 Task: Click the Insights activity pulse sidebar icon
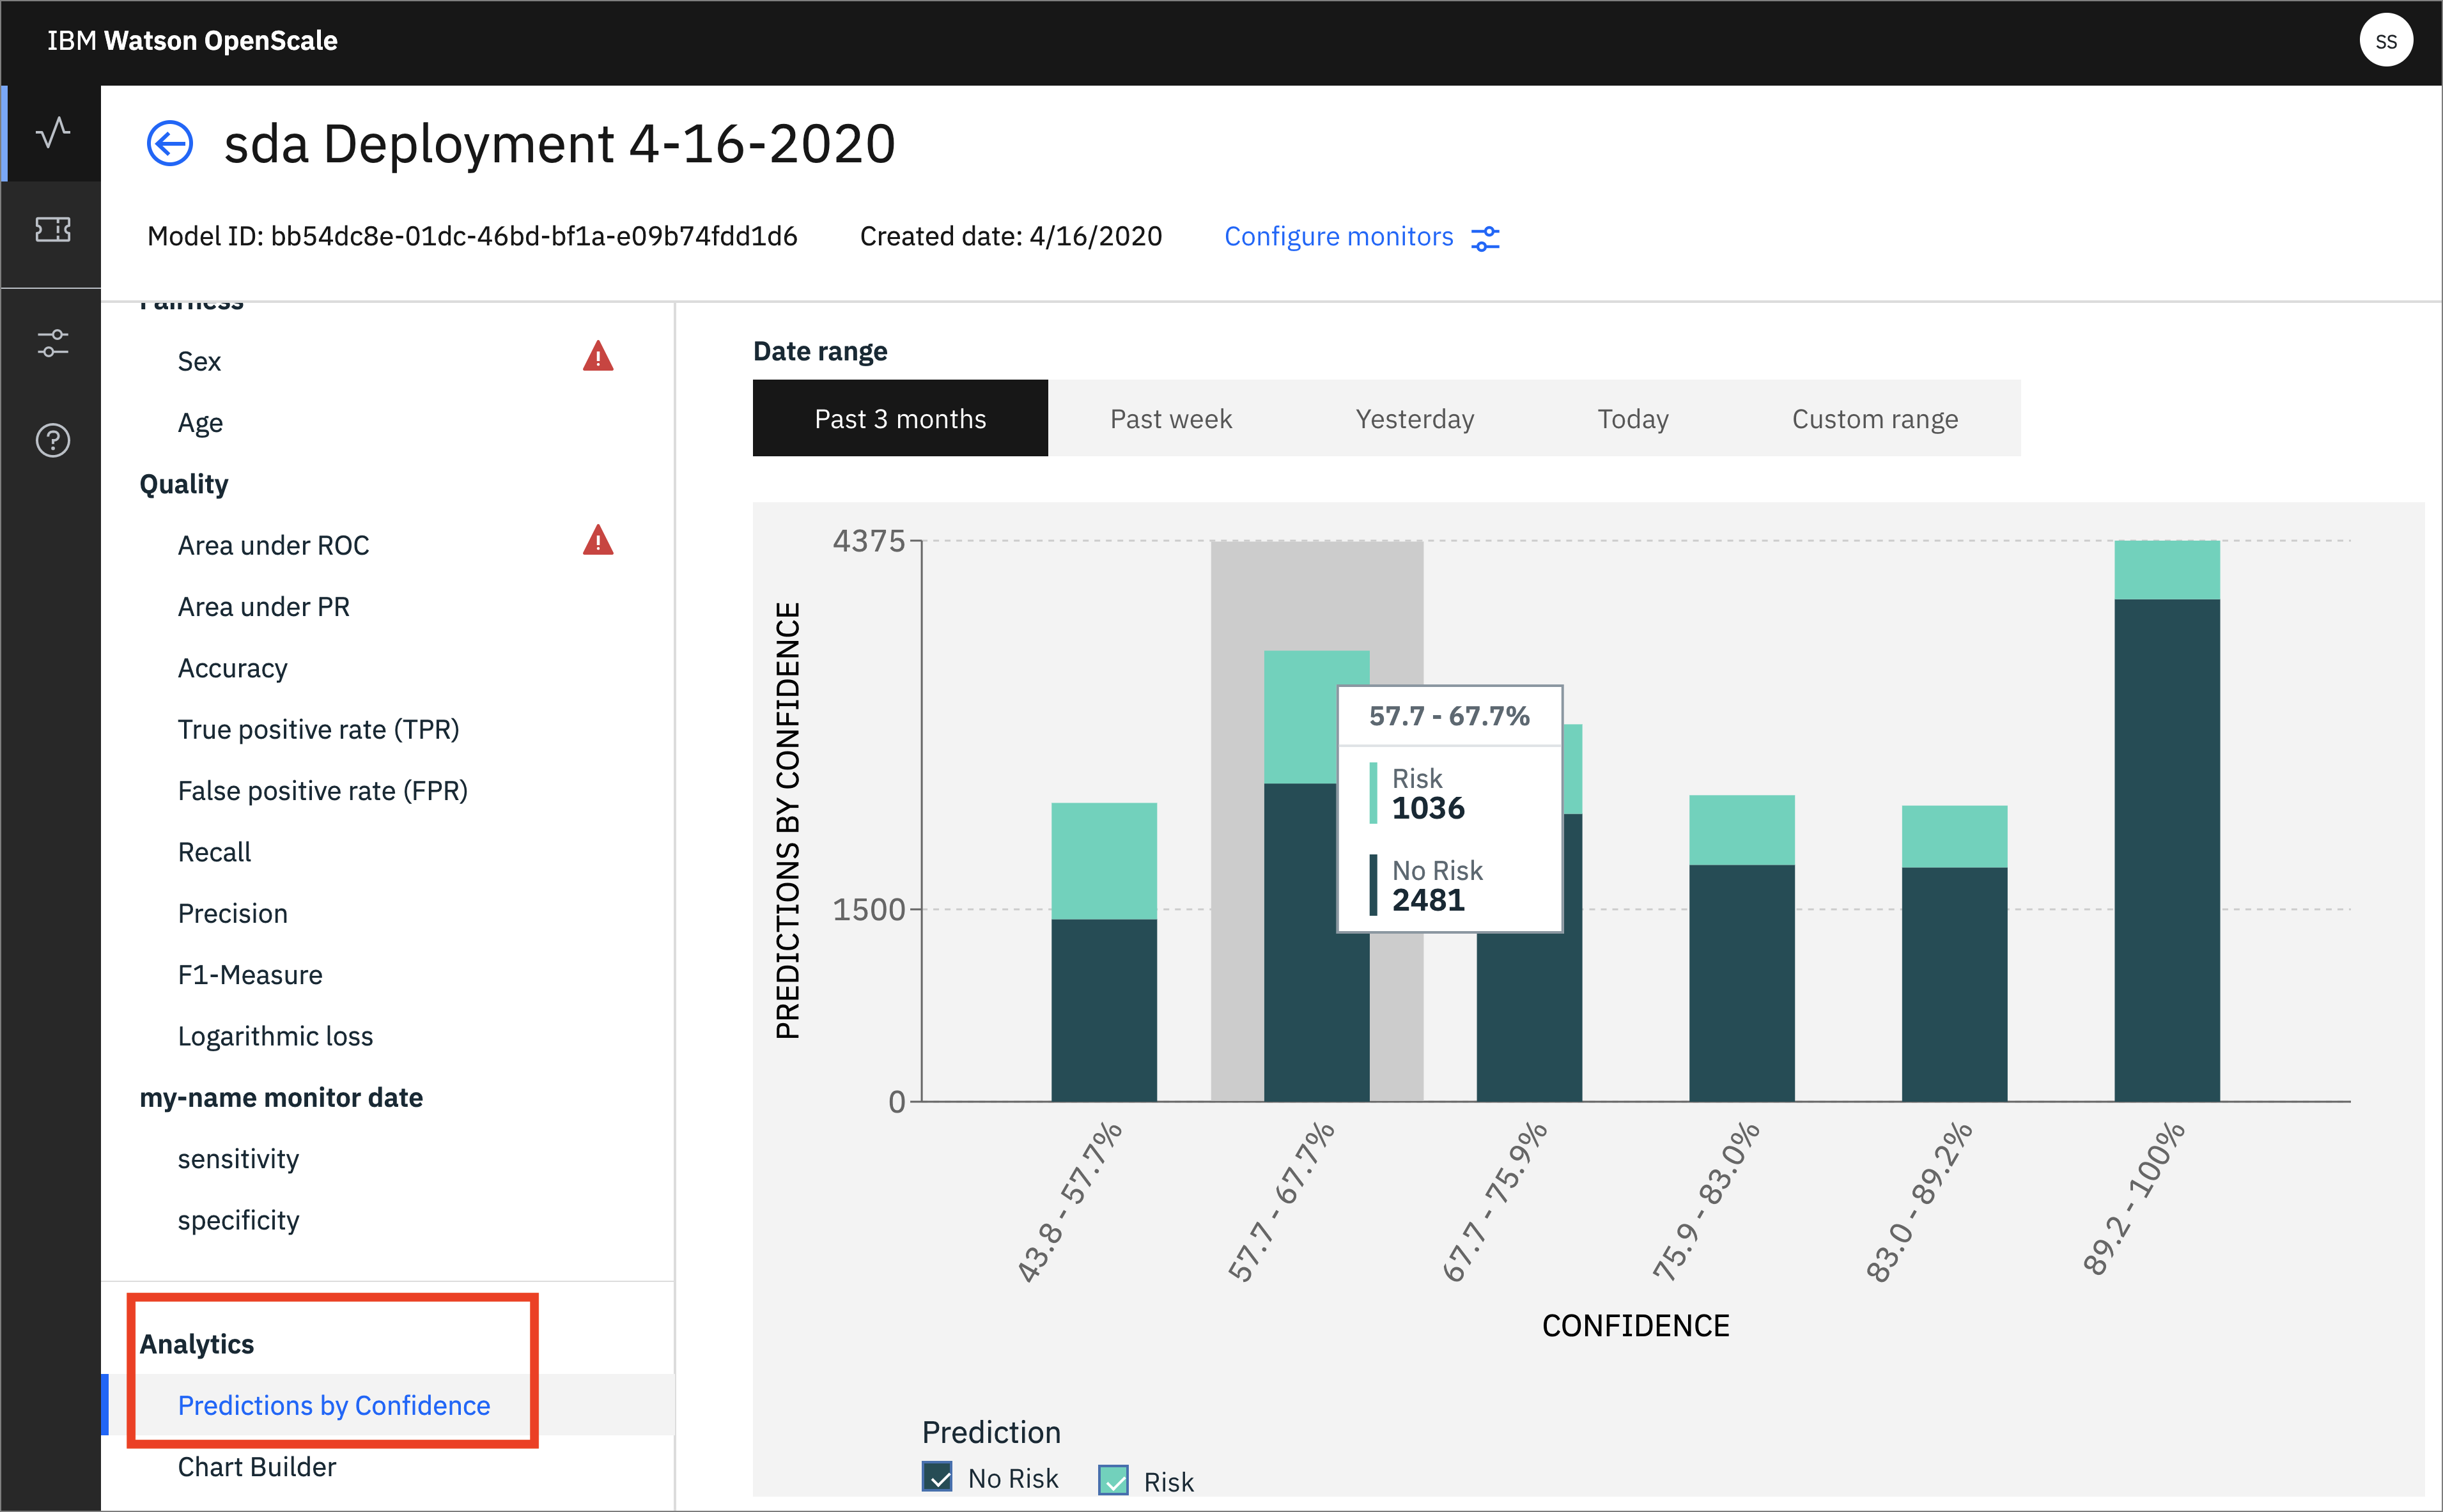click(x=52, y=132)
